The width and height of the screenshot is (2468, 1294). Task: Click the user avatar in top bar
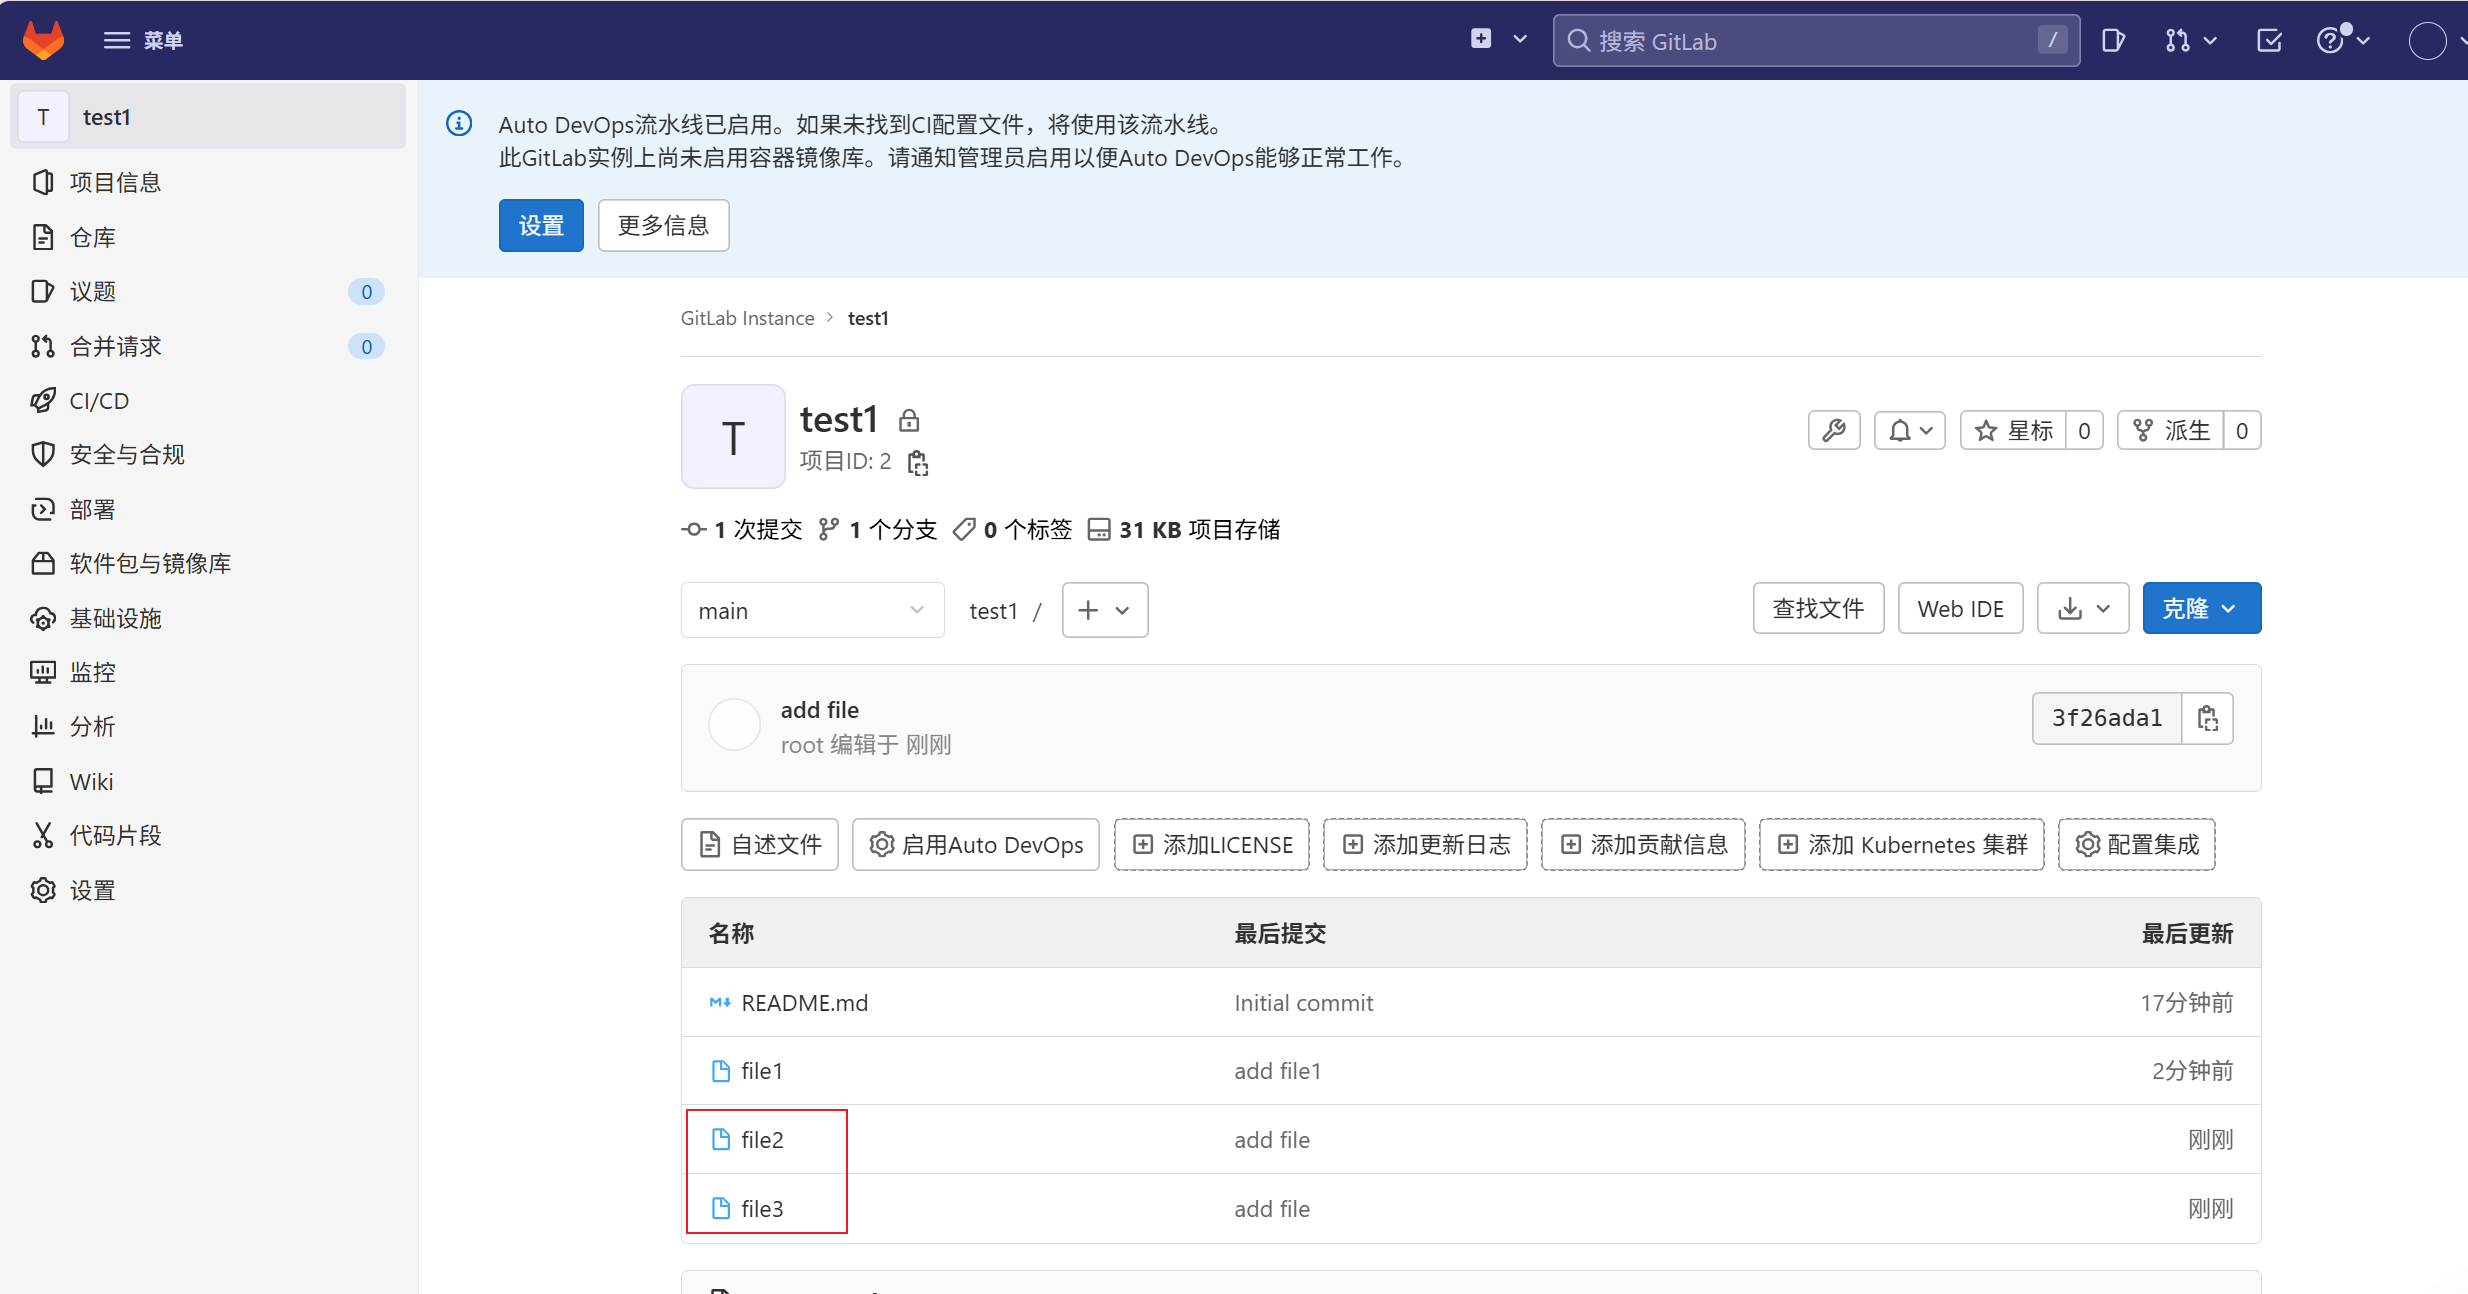pos(2427,40)
